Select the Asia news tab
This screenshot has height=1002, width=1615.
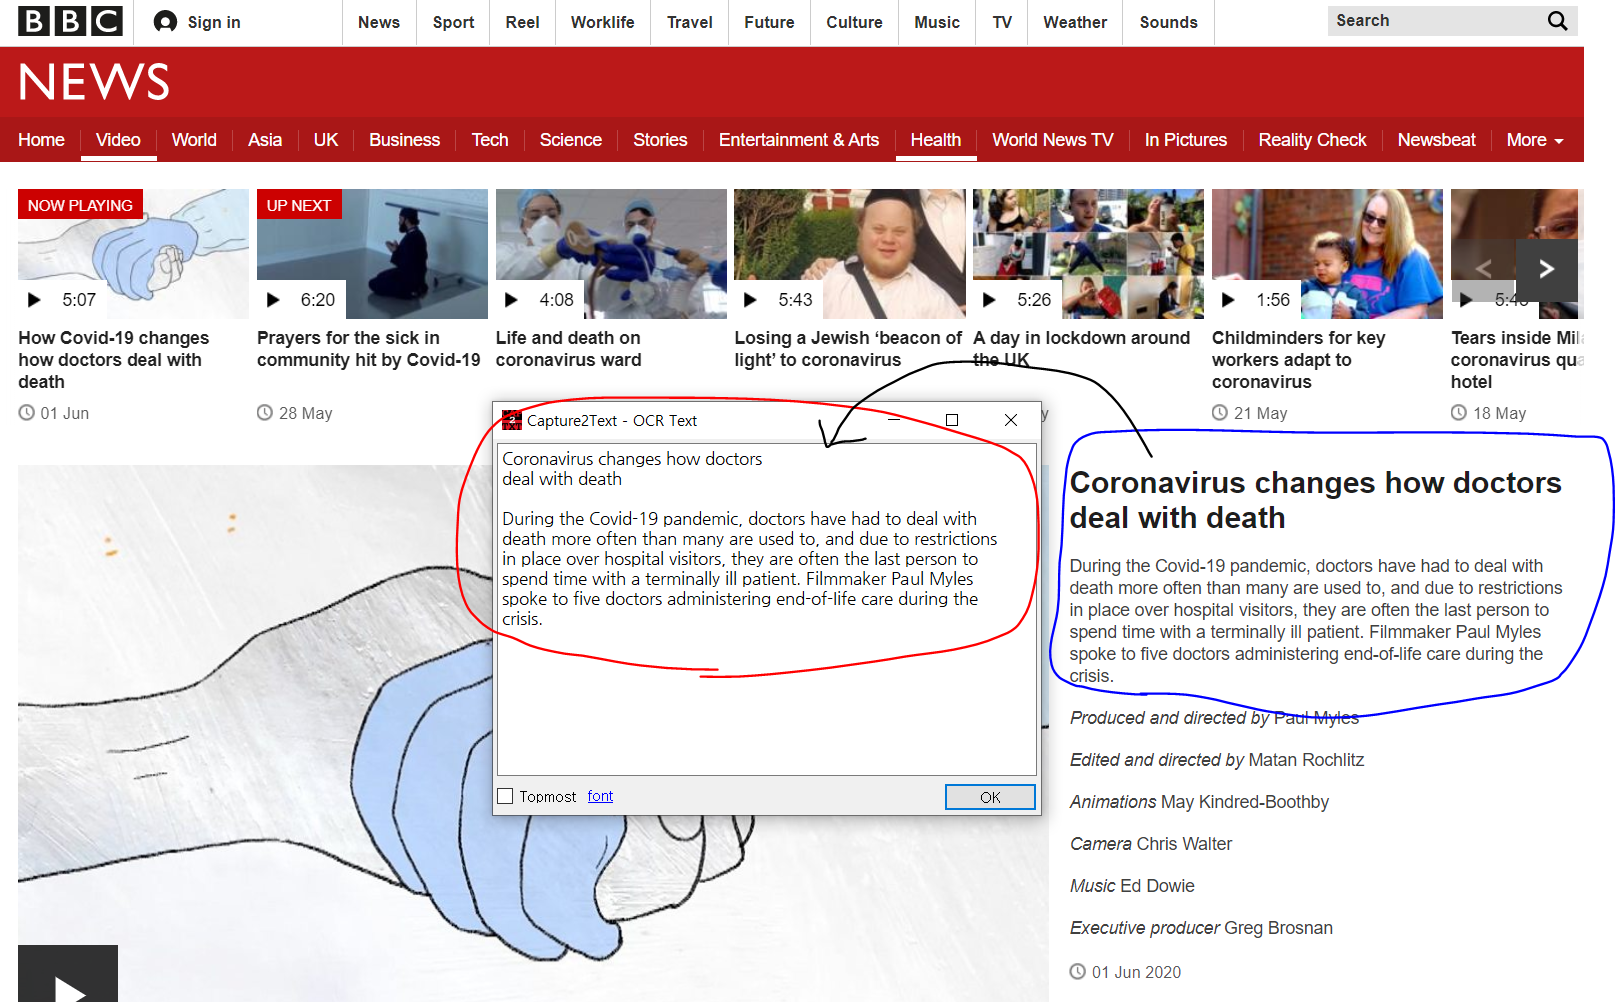pos(265,140)
